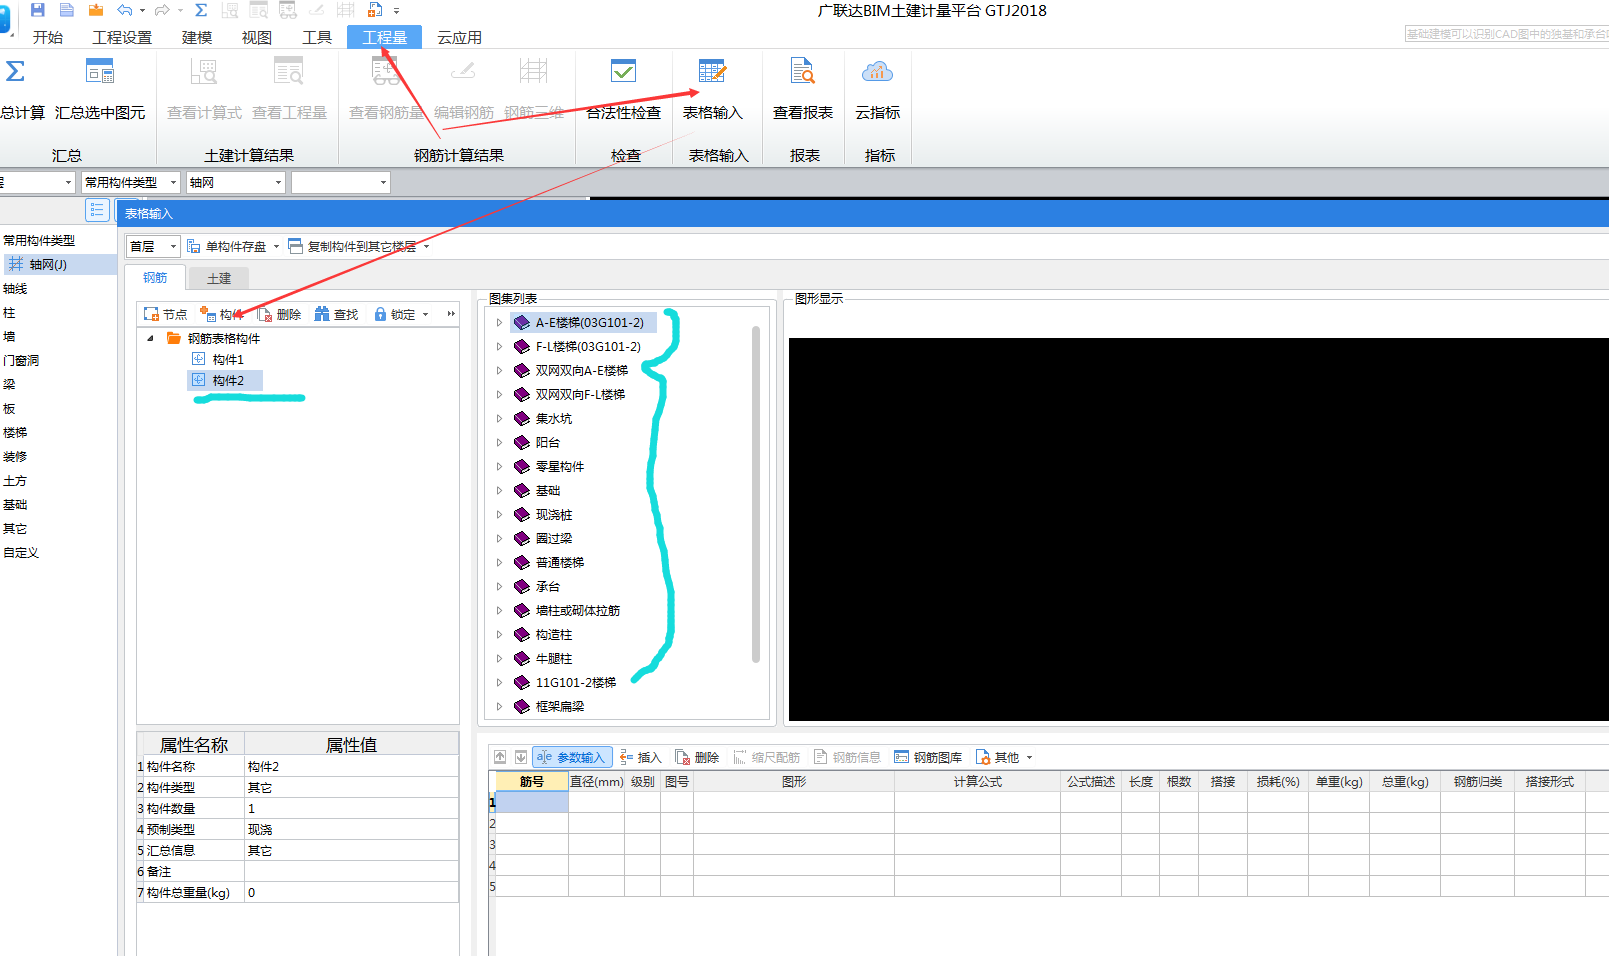Open the 建模 ribbon tab

coord(197,37)
